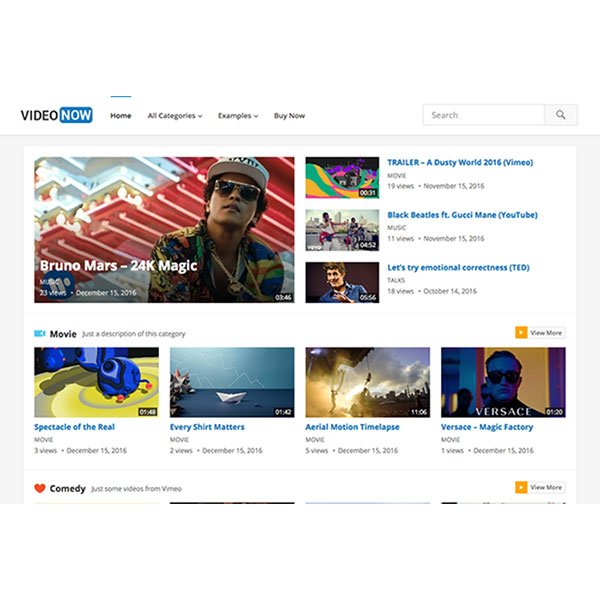Open the emotional correctness TED talk link
The width and height of the screenshot is (600, 600).
(x=458, y=268)
